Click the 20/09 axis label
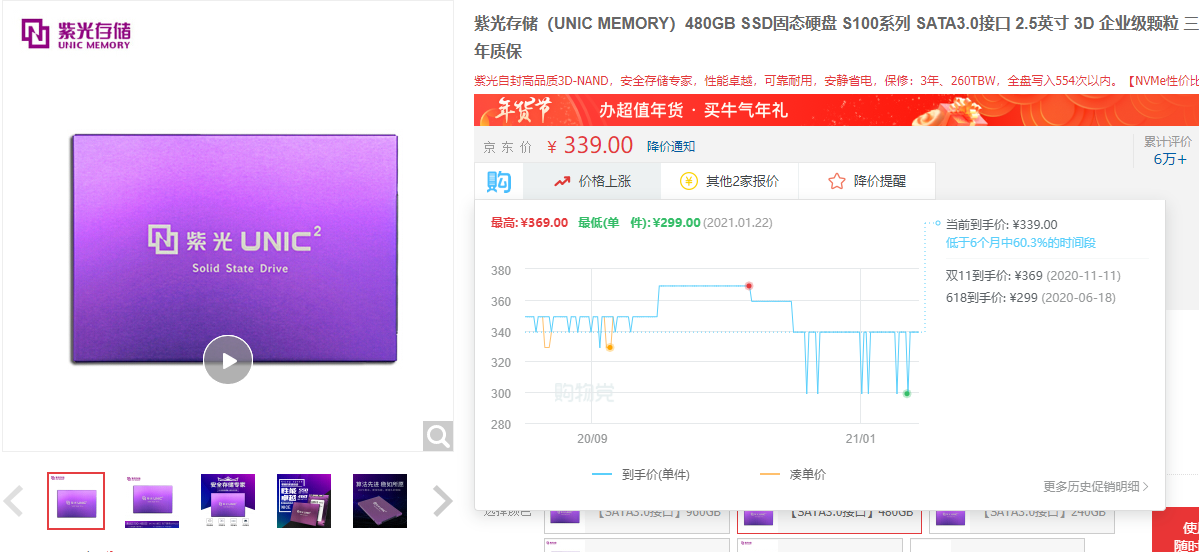The width and height of the screenshot is (1199, 552). pos(592,440)
